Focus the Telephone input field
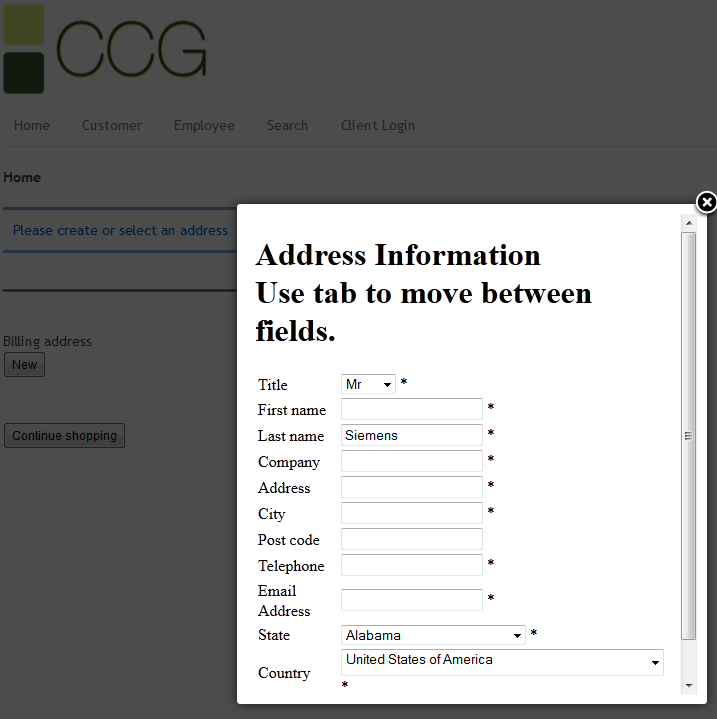Screen dimensions: 717x719 [x=412, y=565]
